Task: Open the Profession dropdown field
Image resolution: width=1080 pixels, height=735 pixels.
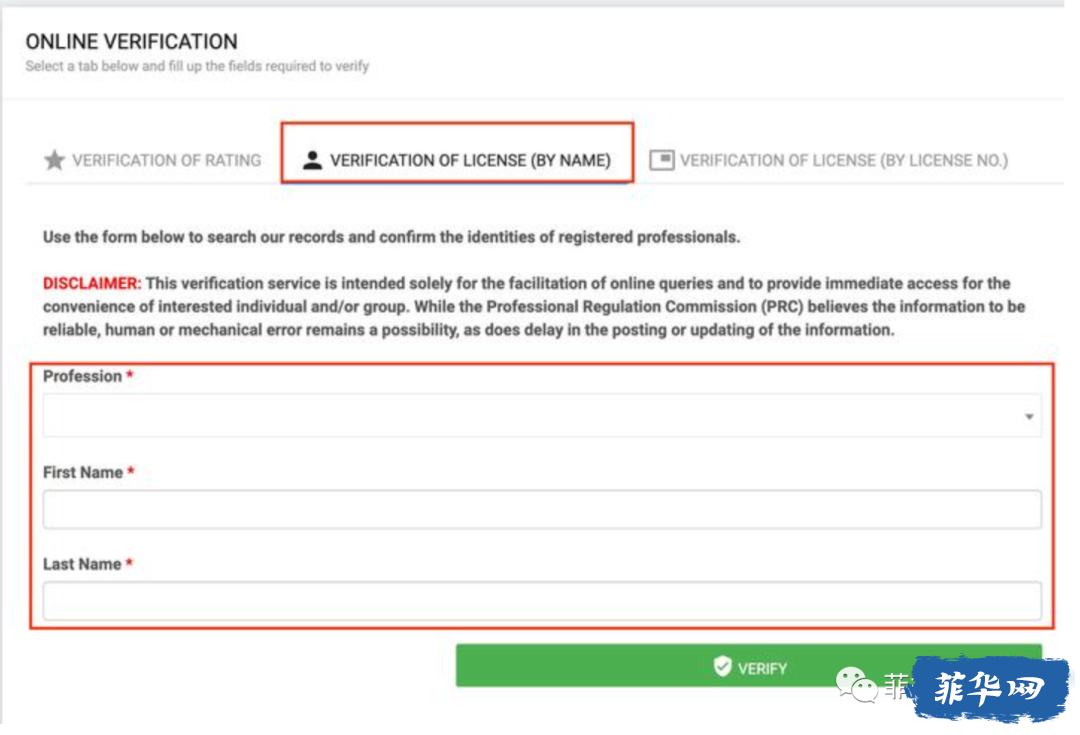Action: 542,415
